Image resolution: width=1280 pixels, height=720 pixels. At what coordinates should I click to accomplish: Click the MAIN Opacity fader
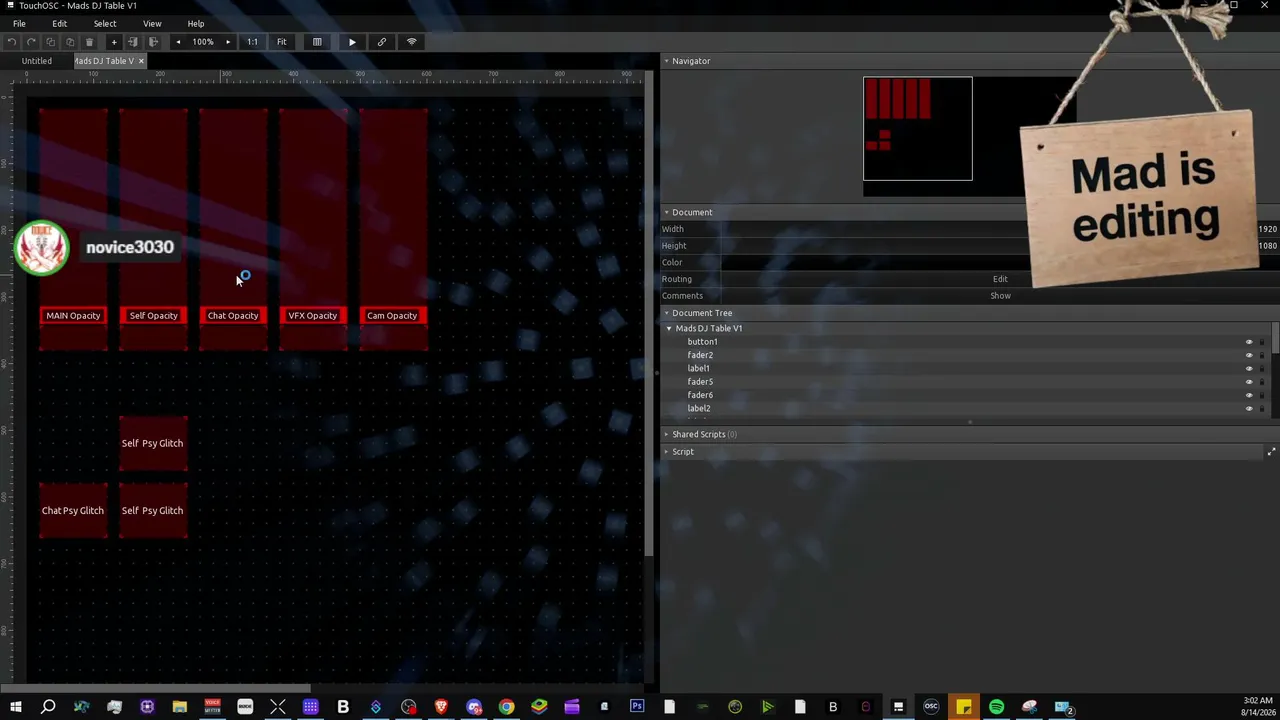point(73,230)
